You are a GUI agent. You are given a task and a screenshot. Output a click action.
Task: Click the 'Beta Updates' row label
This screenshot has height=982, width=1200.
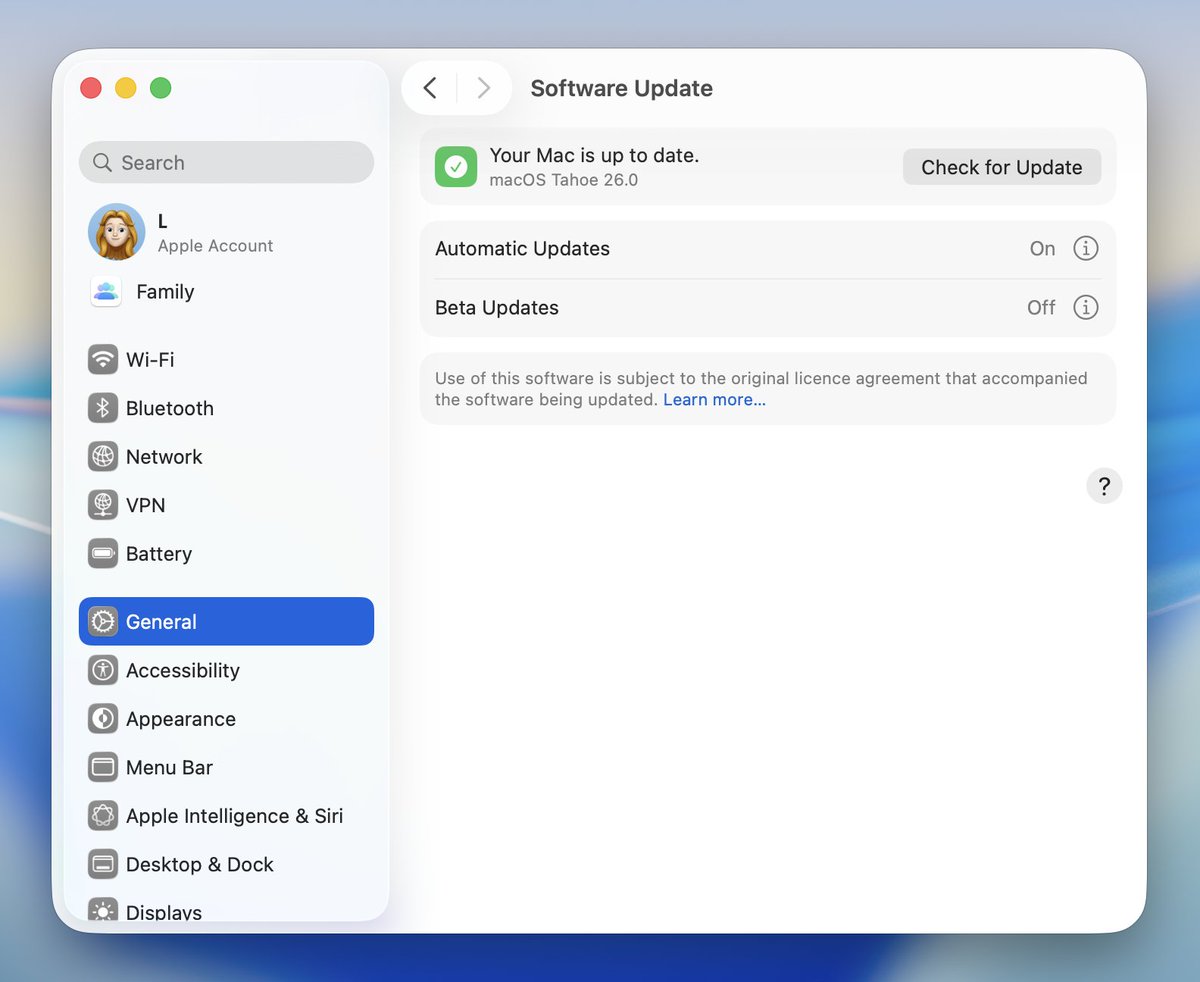pos(497,308)
